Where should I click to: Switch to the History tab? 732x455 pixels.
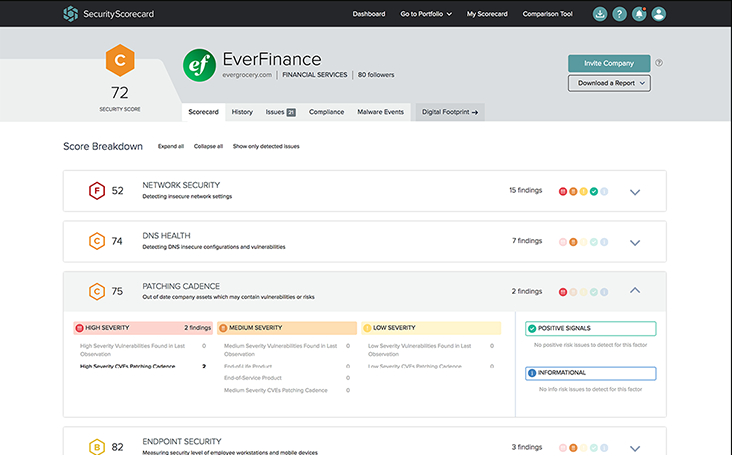click(x=242, y=112)
